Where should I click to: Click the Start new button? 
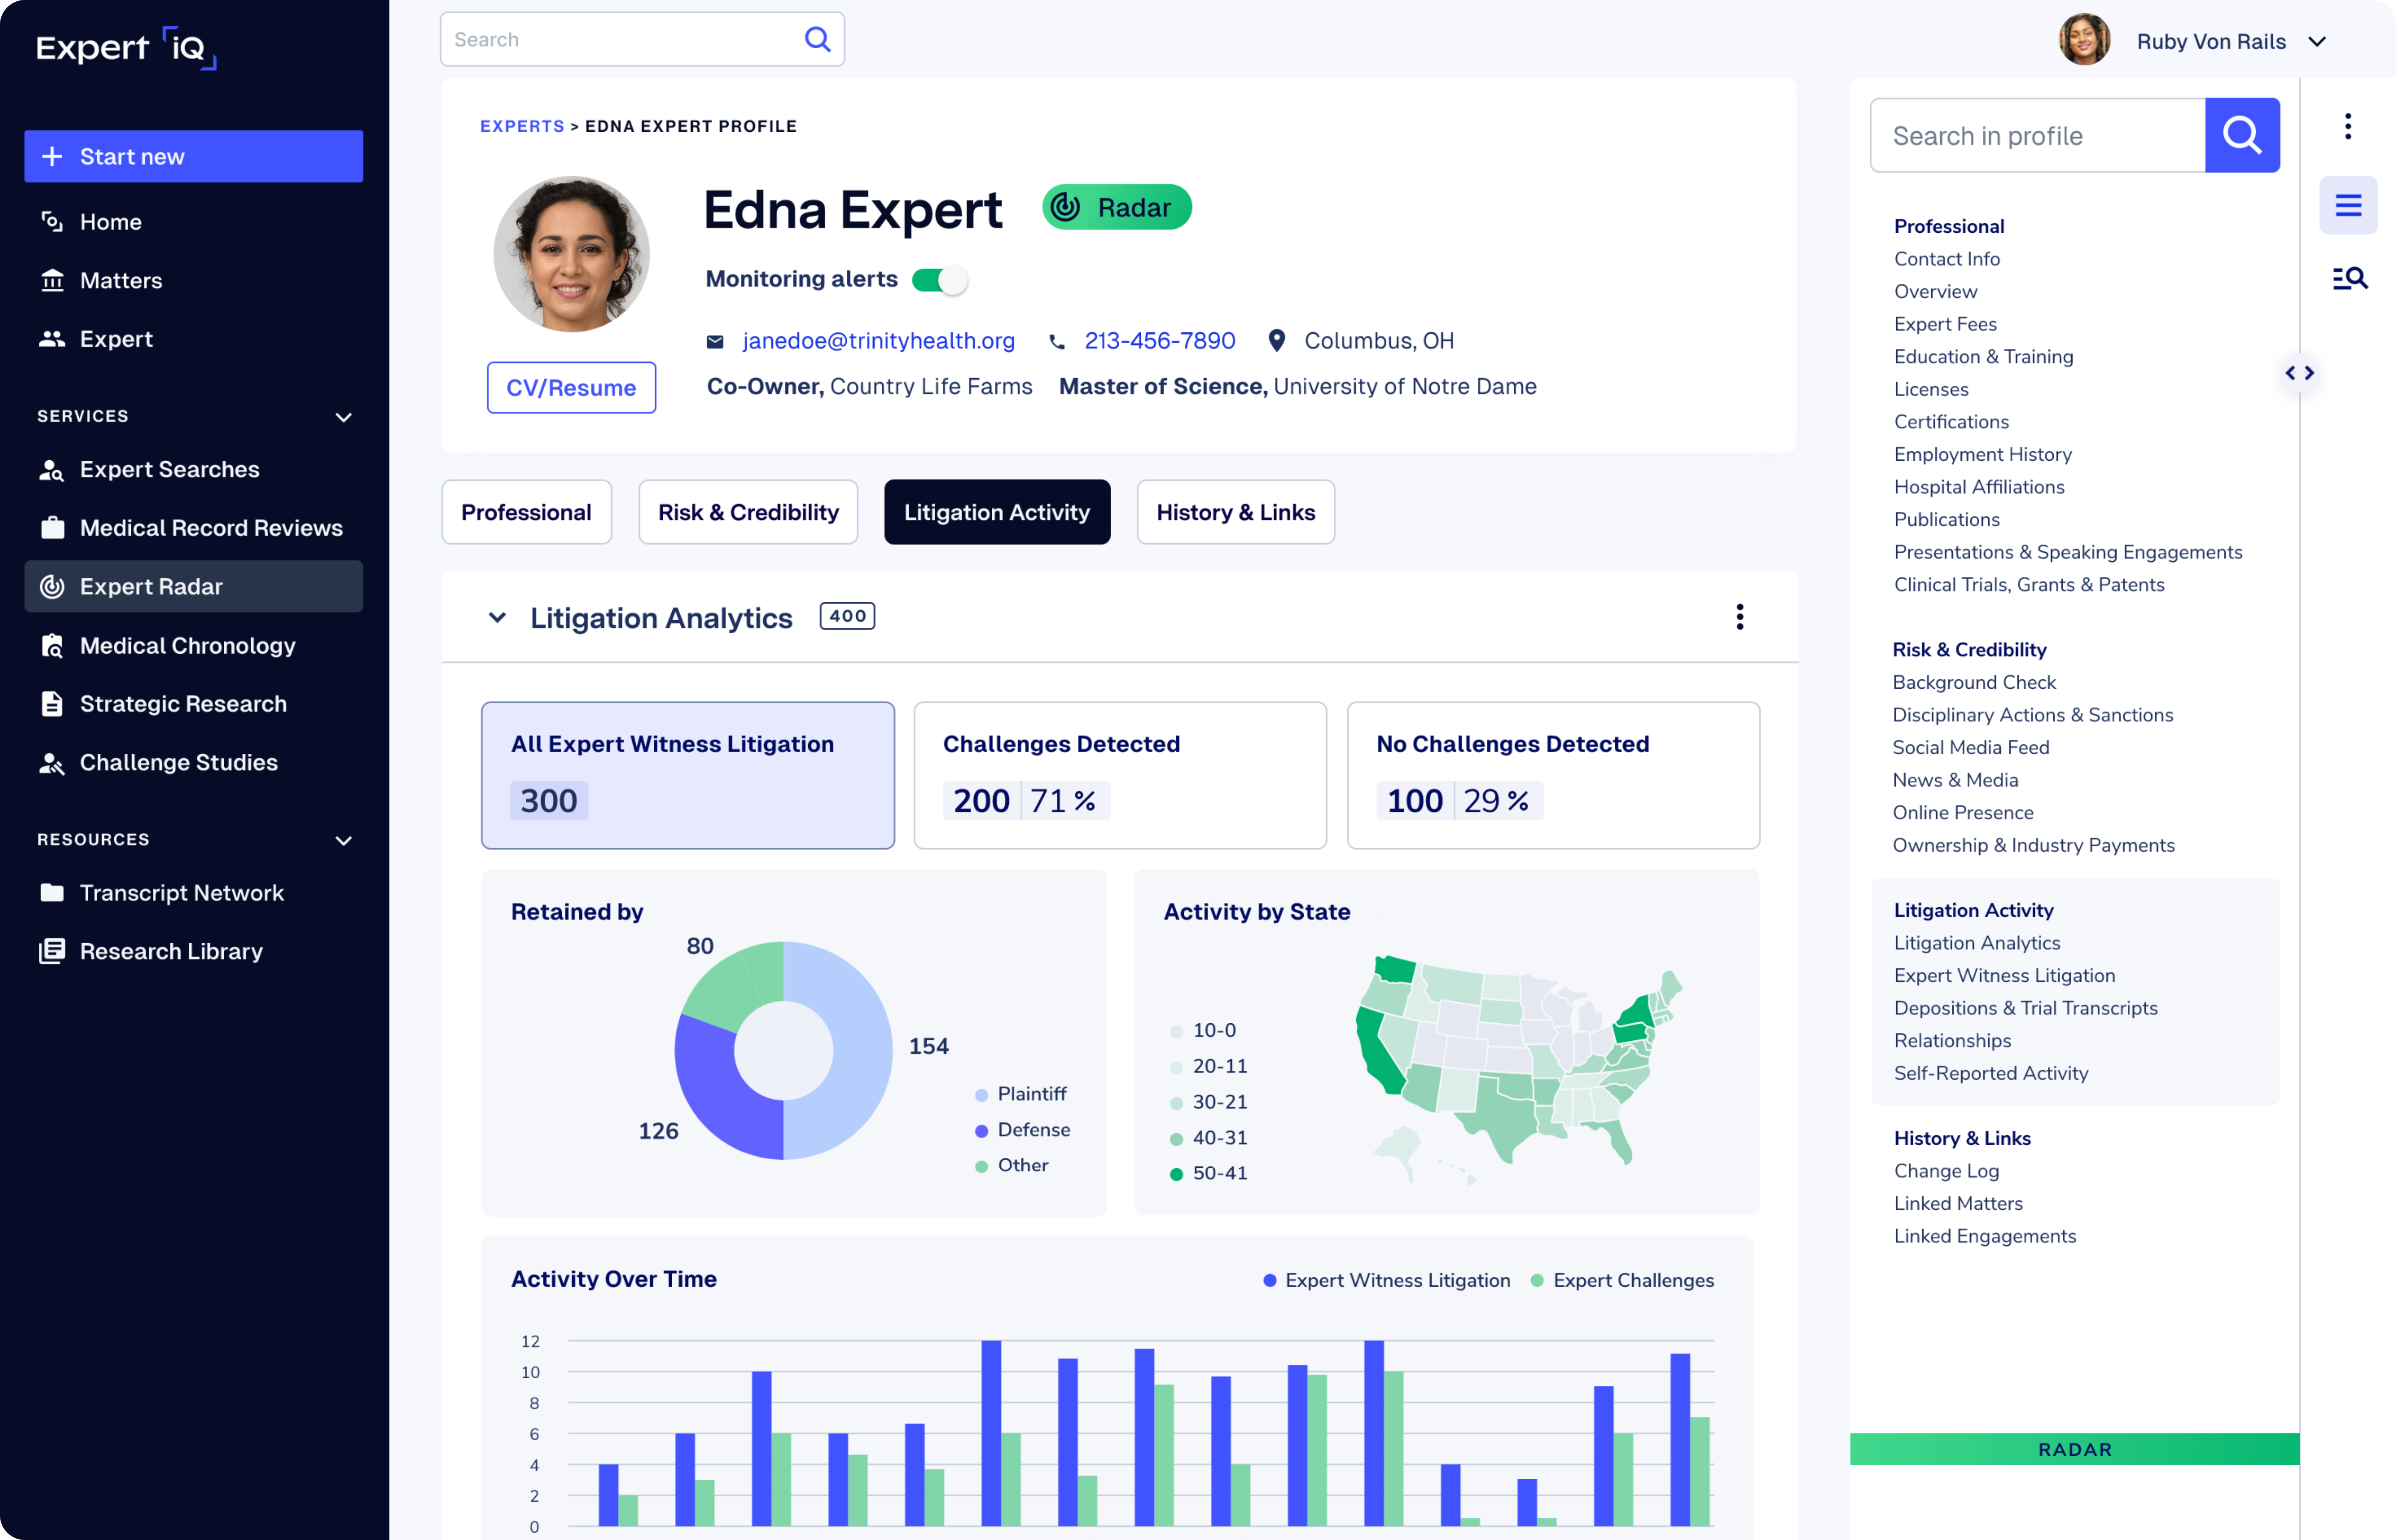pos(193,156)
